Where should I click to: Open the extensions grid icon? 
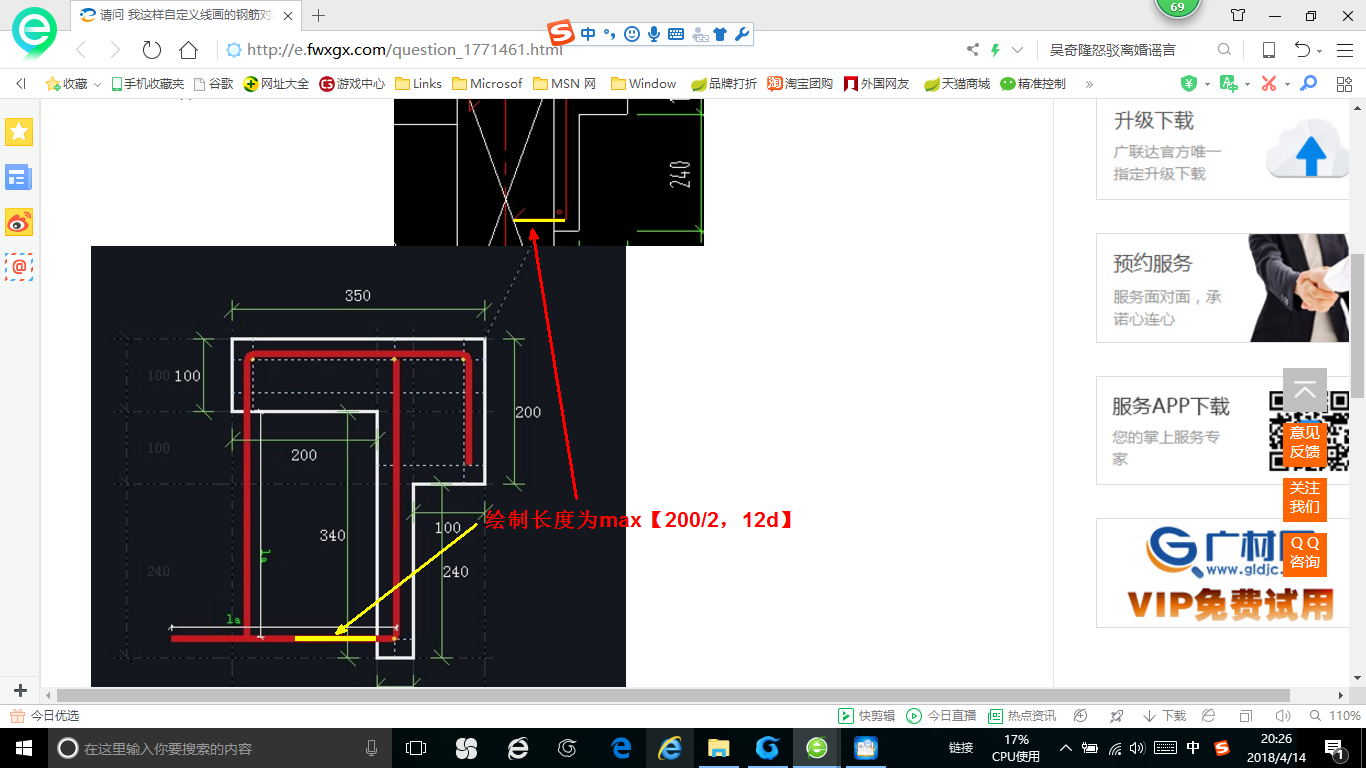coord(1344,84)
